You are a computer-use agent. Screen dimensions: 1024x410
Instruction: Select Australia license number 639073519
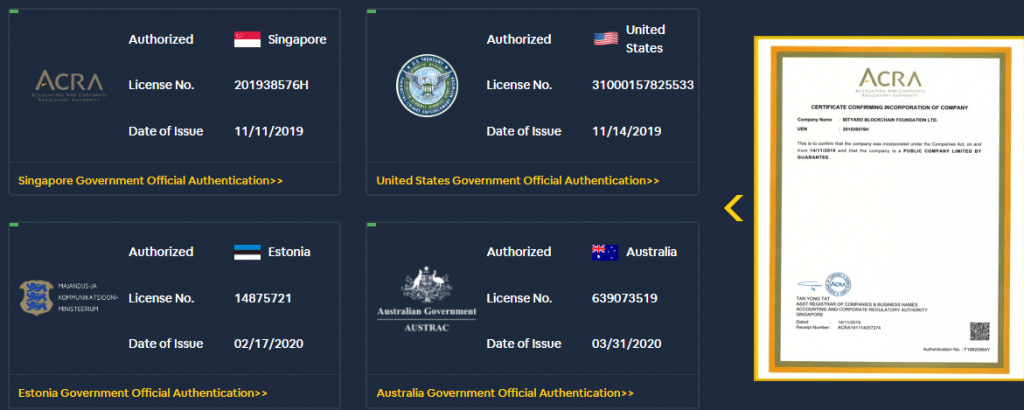(624, 298)
